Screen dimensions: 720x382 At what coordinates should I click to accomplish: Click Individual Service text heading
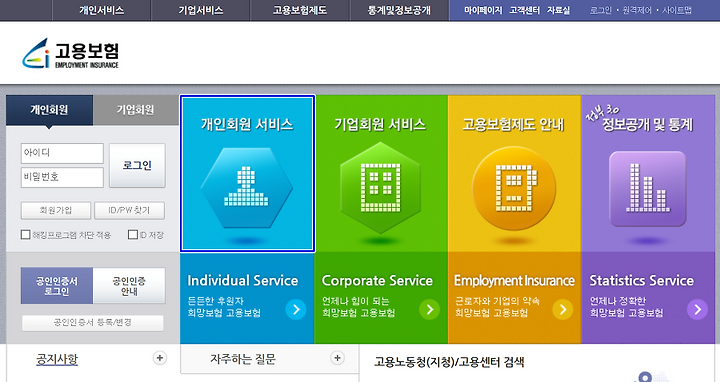point(242,281)
